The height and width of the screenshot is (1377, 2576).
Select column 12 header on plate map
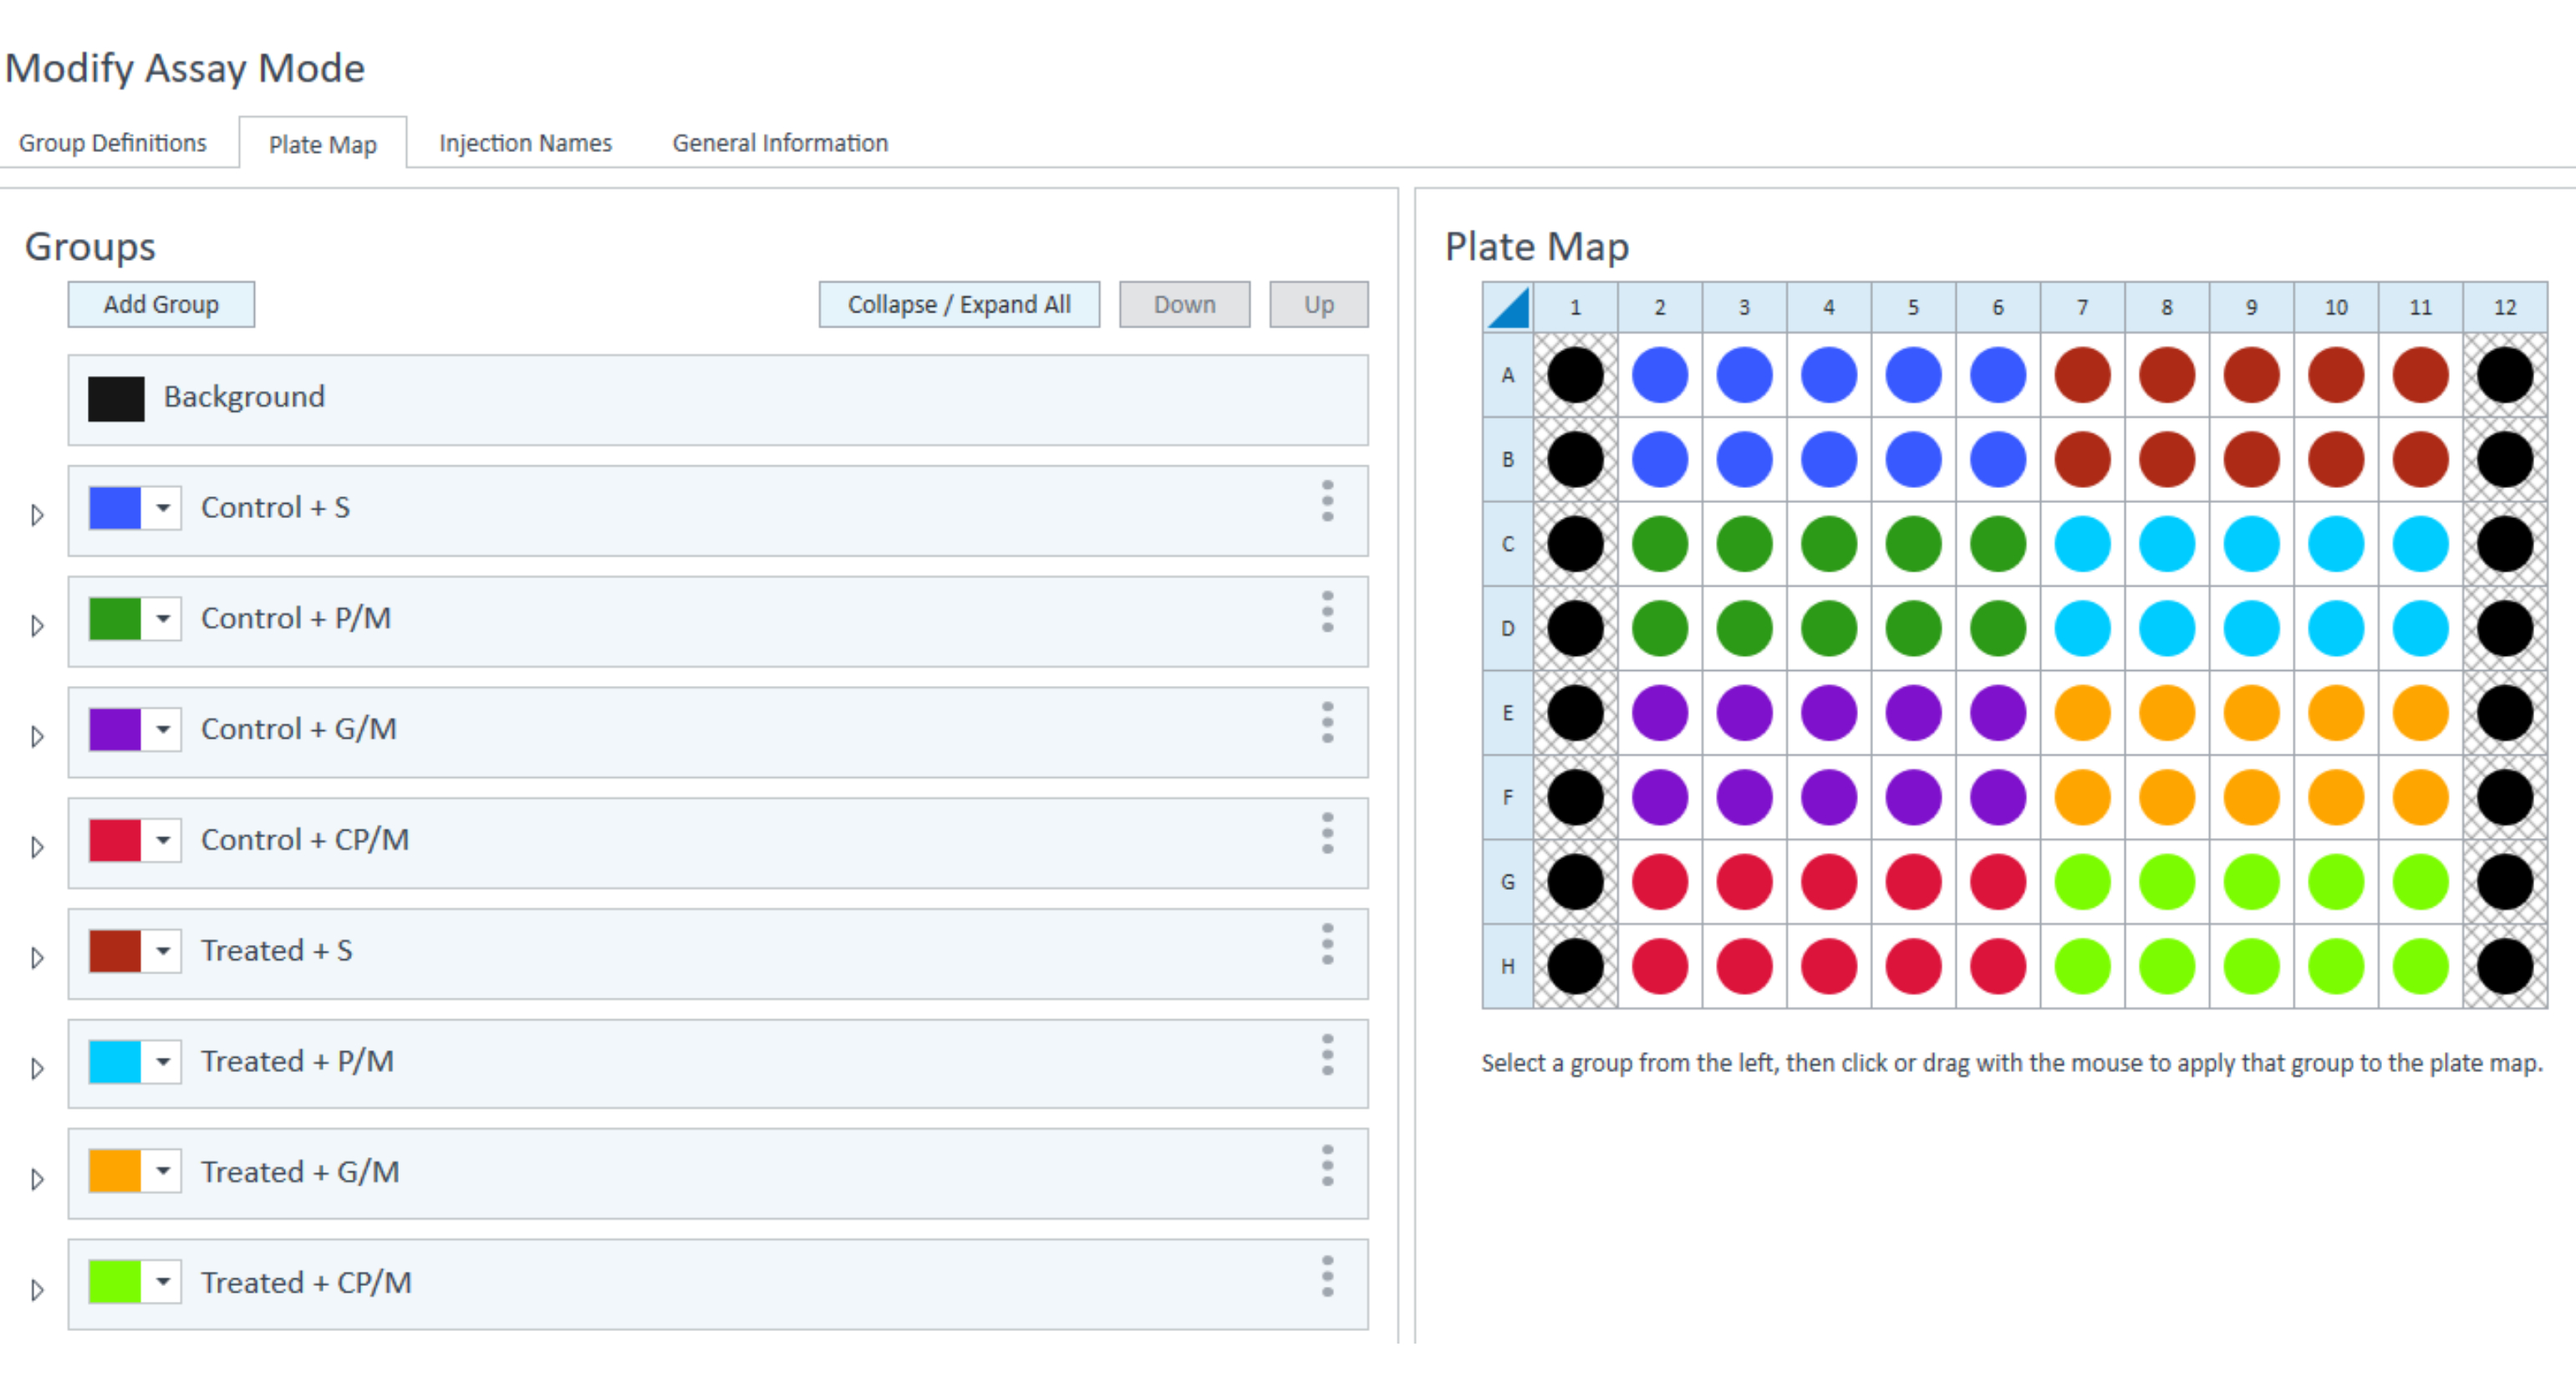coord(2504,308)
